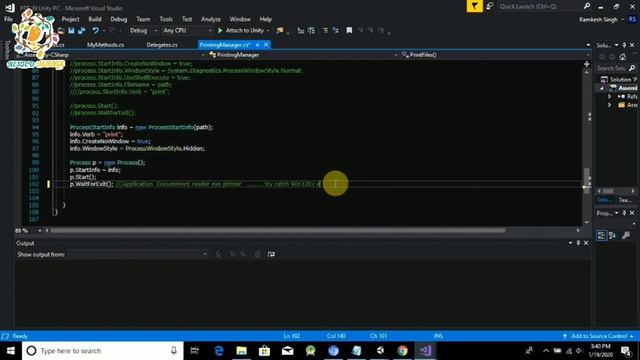Click the green Start play icon

220,31
